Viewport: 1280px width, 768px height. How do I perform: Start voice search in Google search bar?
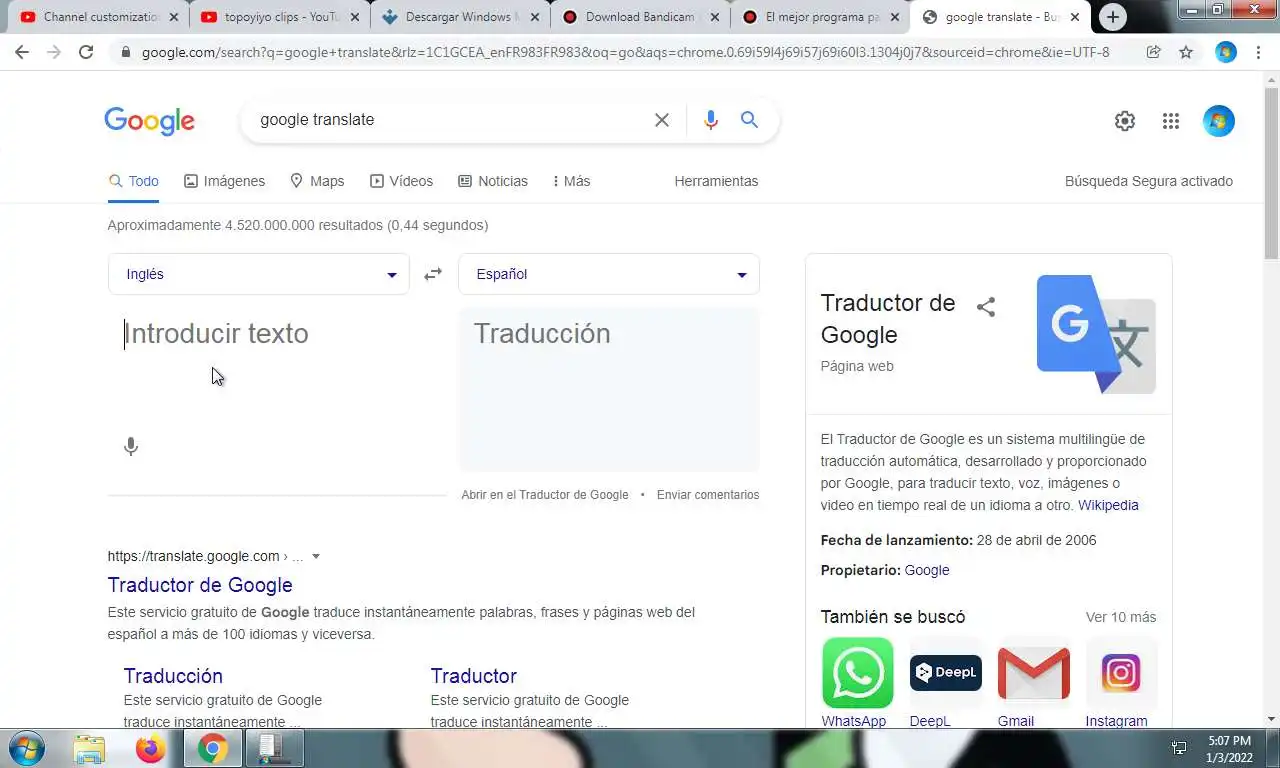click(x=711, y=120)
